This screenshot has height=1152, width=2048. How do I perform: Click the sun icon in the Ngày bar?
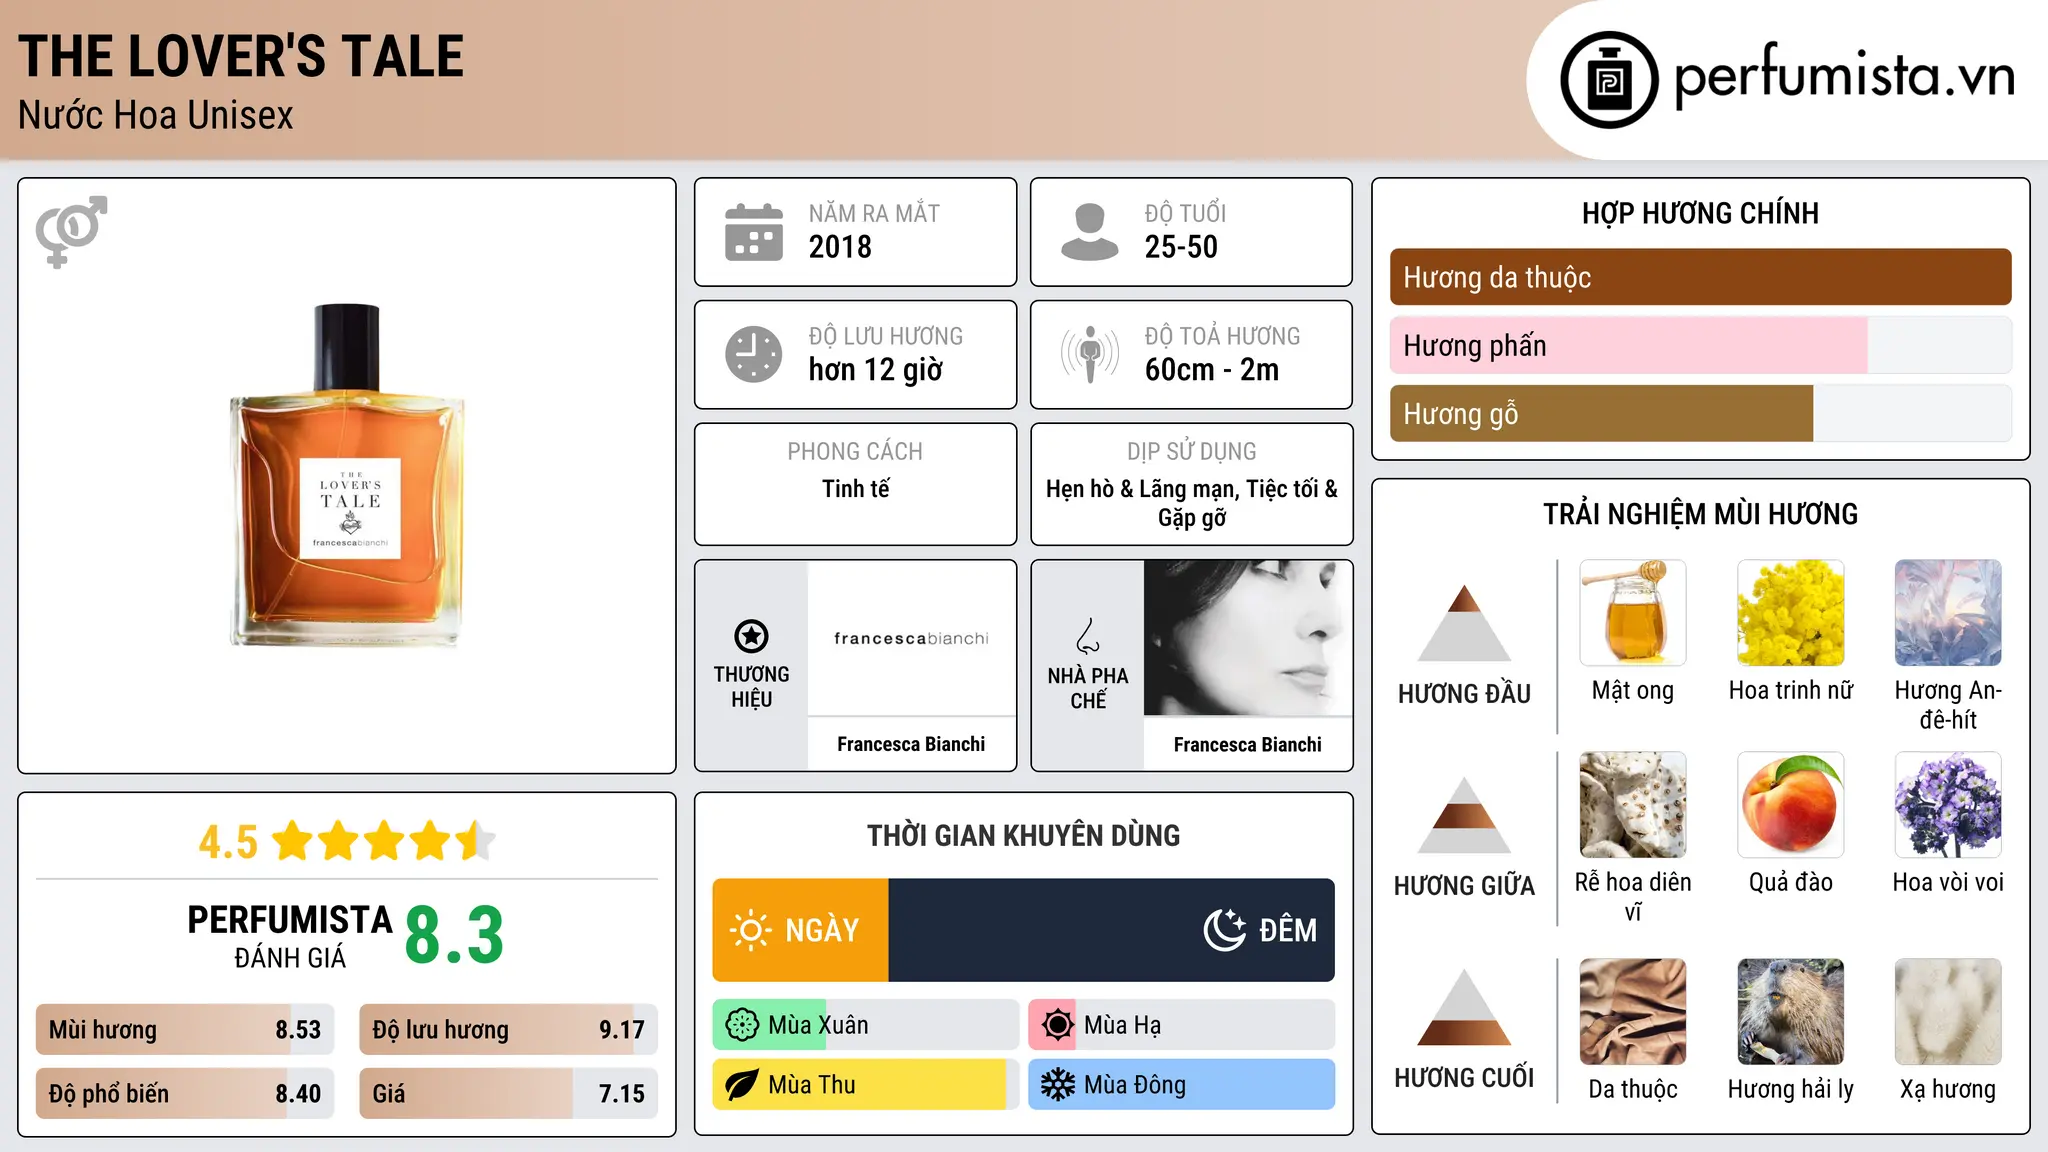pyautogui.click(x=750, y=930)
